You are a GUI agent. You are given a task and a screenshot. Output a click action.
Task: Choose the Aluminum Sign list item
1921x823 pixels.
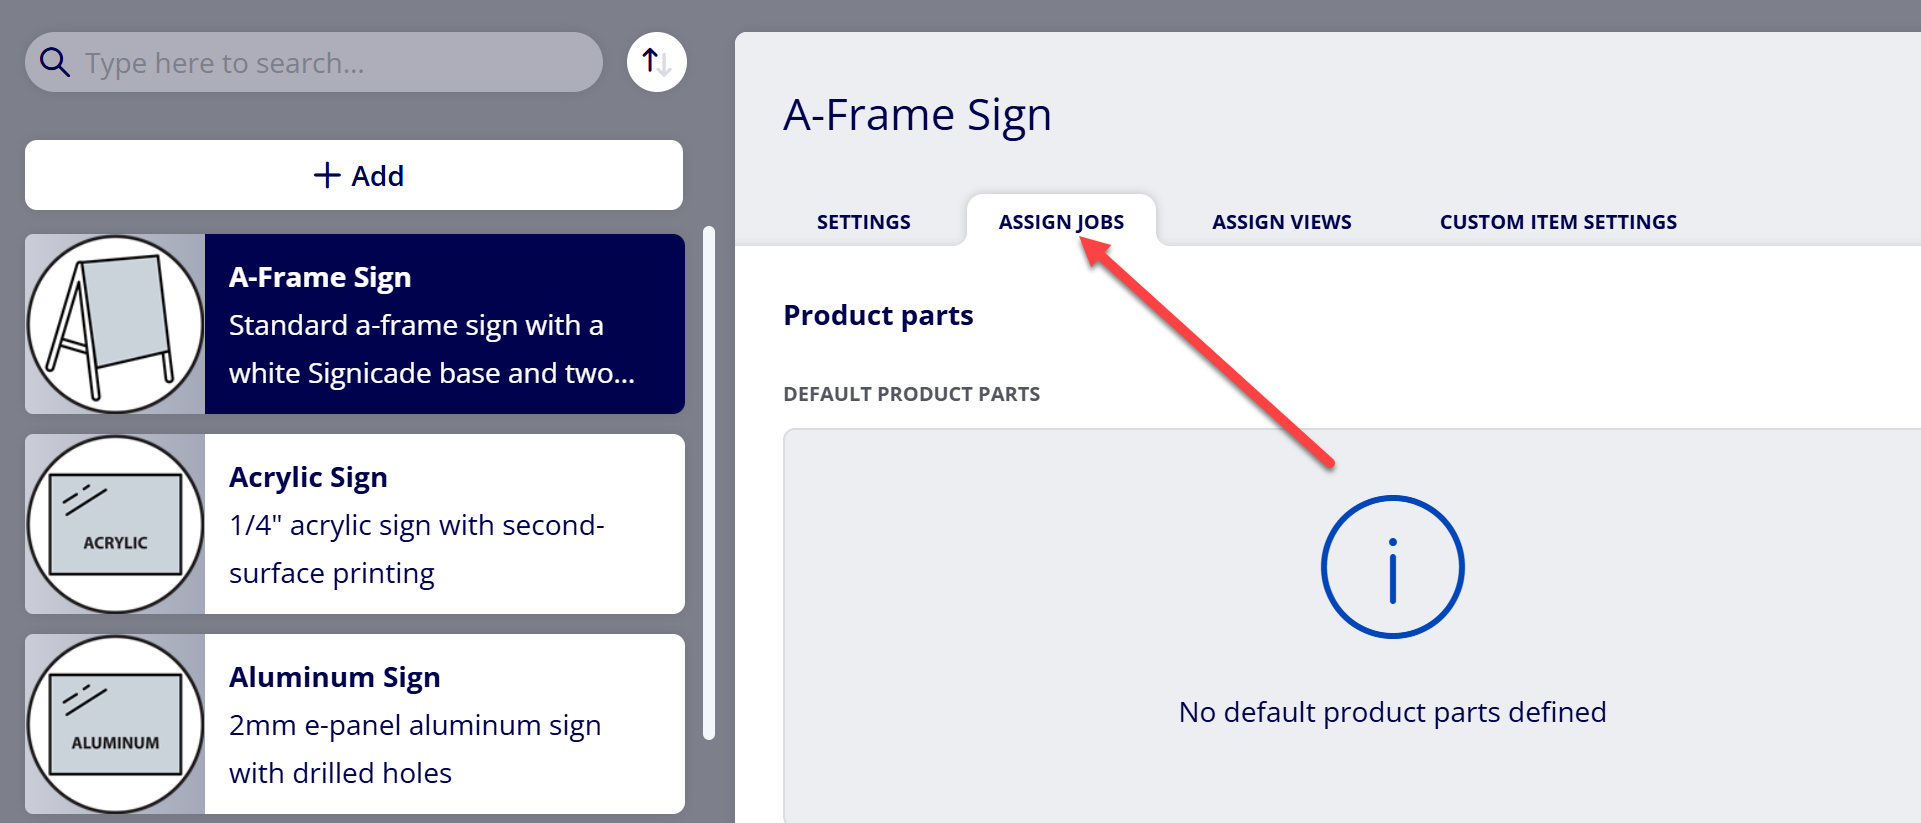tap(355, 724)
